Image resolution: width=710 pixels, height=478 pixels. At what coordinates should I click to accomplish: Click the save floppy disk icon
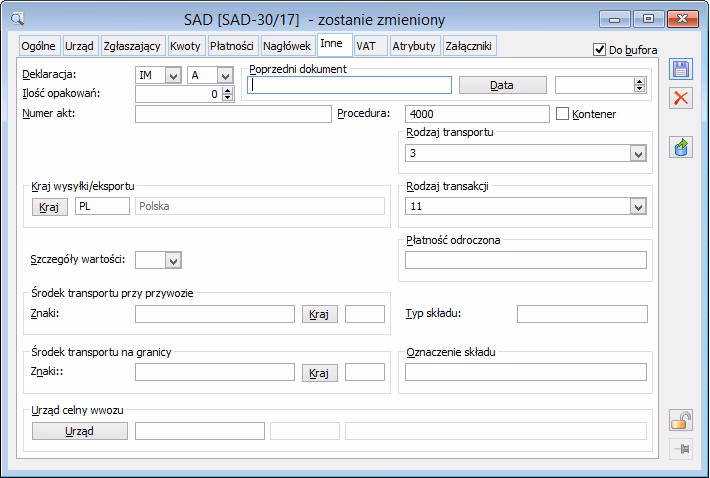[682, 70]
